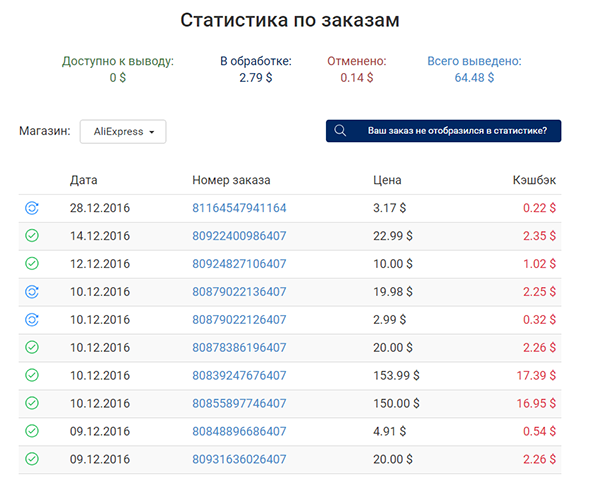Click 'Номер заказа' column header

click(x=231, y=181)
